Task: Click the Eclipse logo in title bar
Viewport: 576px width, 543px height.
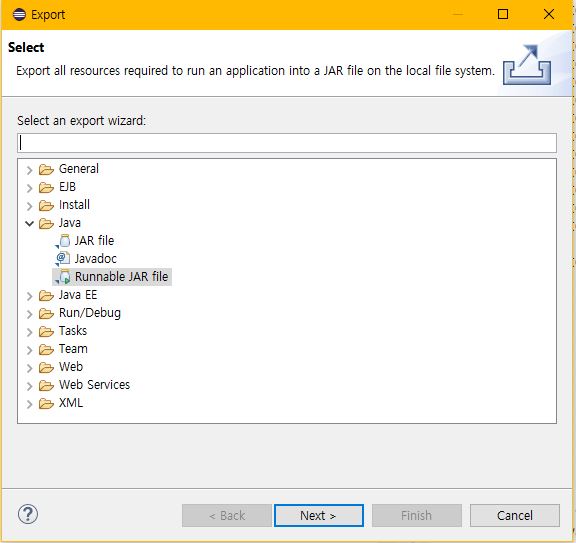Action: click(x=19, y=15)
